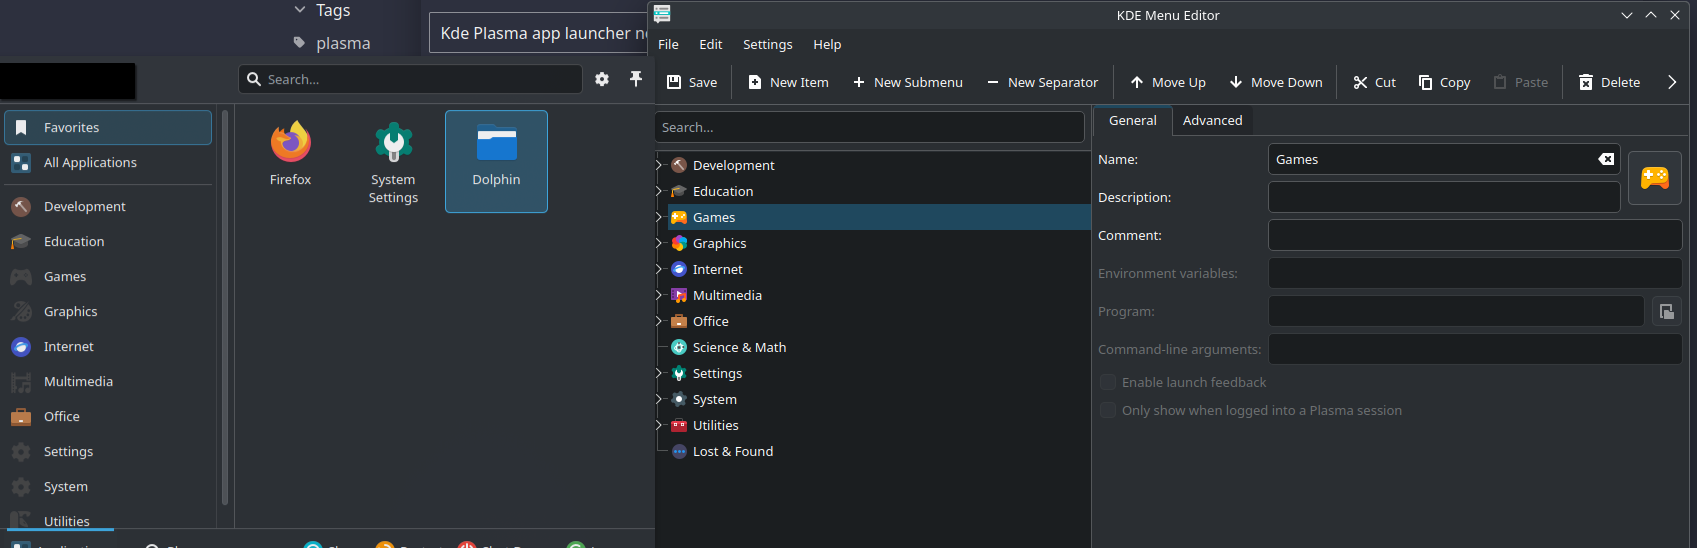
Task: Open System category in launcher
Action: (x=108, y=486)
